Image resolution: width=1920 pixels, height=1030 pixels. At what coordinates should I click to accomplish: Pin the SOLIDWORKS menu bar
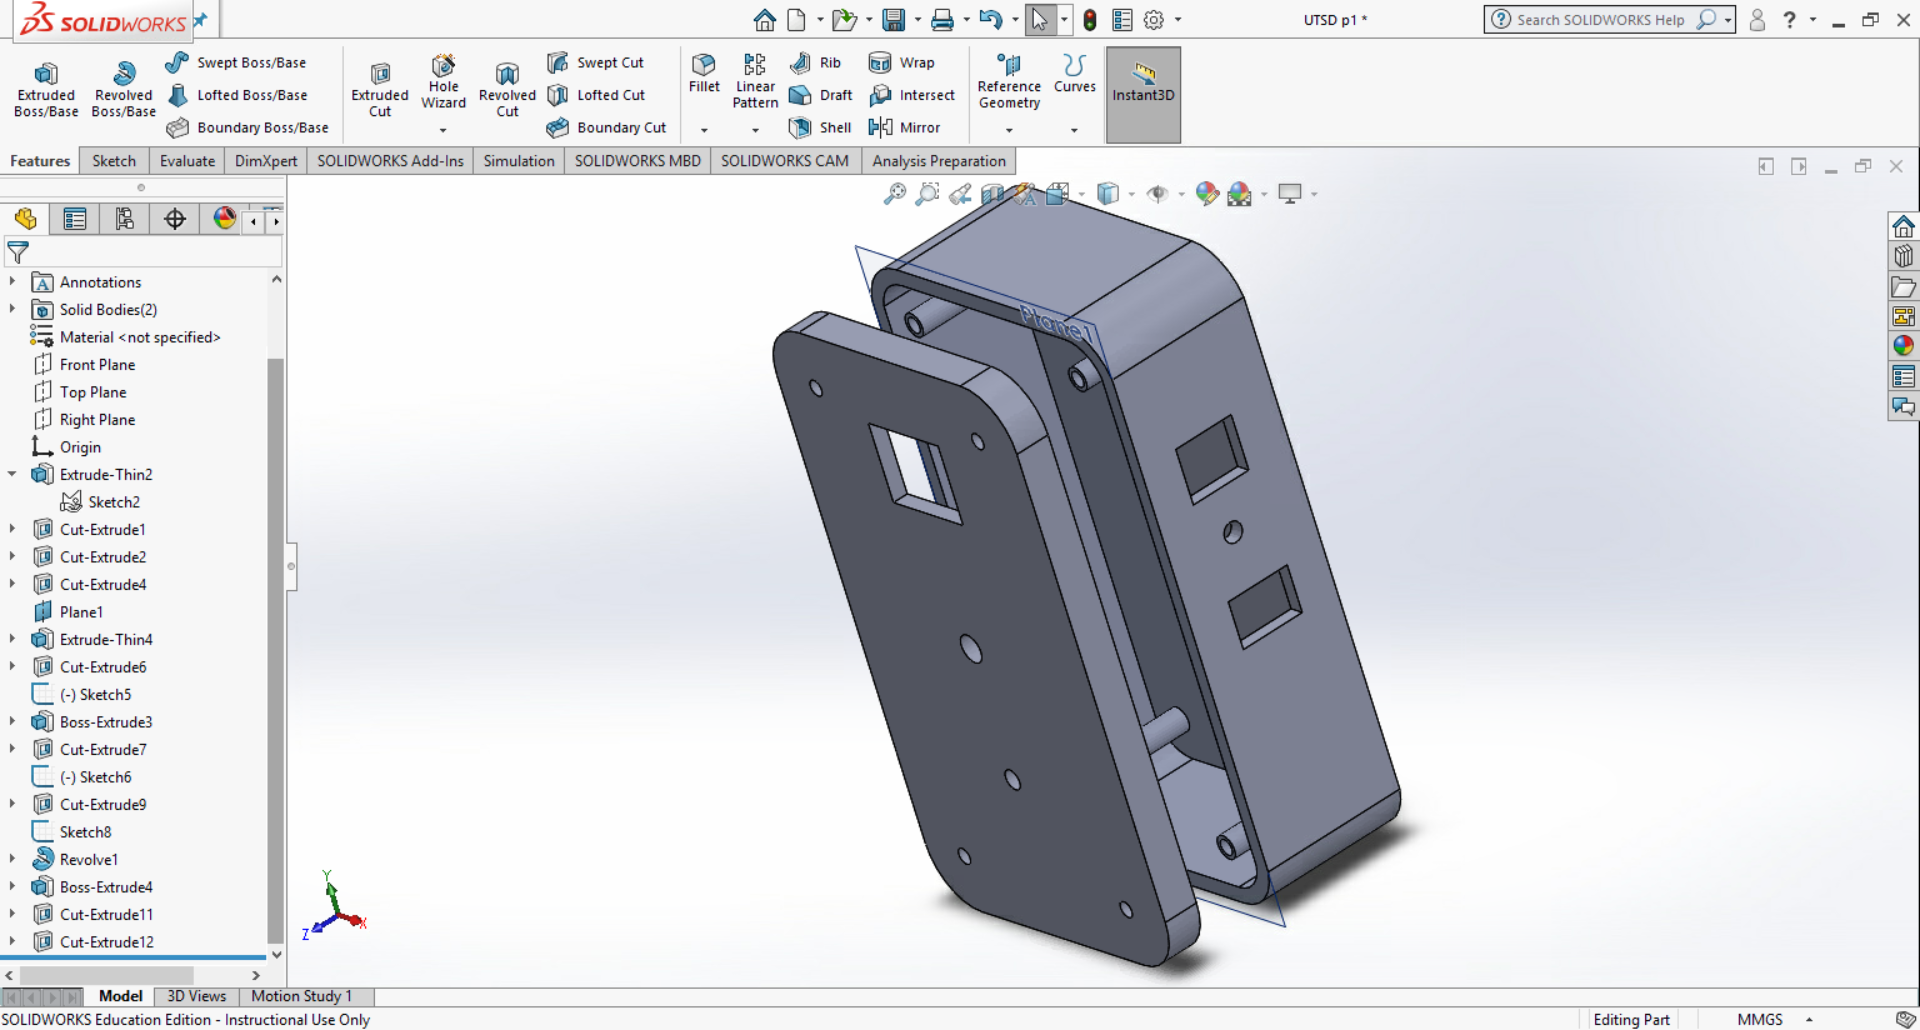pos(201,20)
